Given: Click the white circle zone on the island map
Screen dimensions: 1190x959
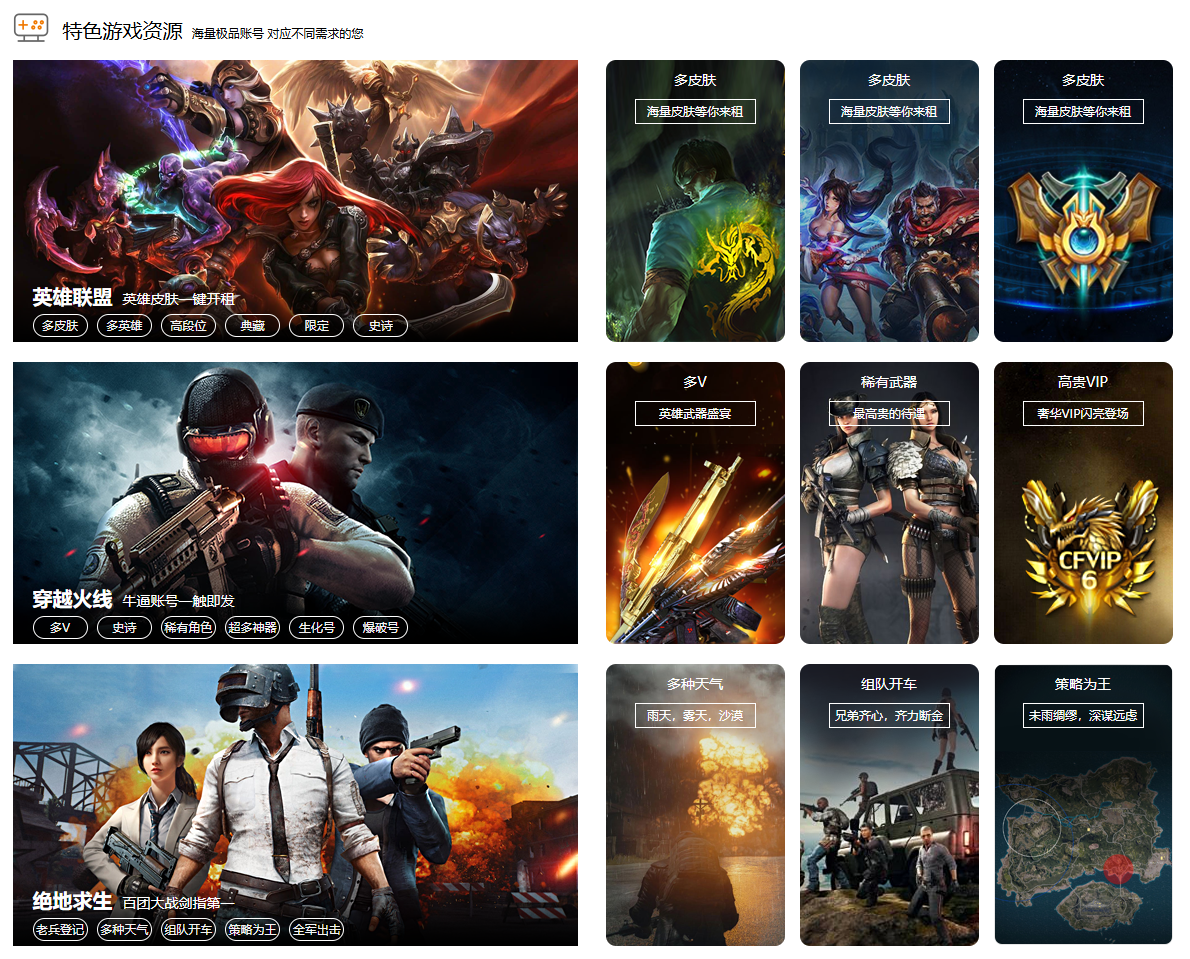Looking at the screenshot, I should click(1032, 829).
